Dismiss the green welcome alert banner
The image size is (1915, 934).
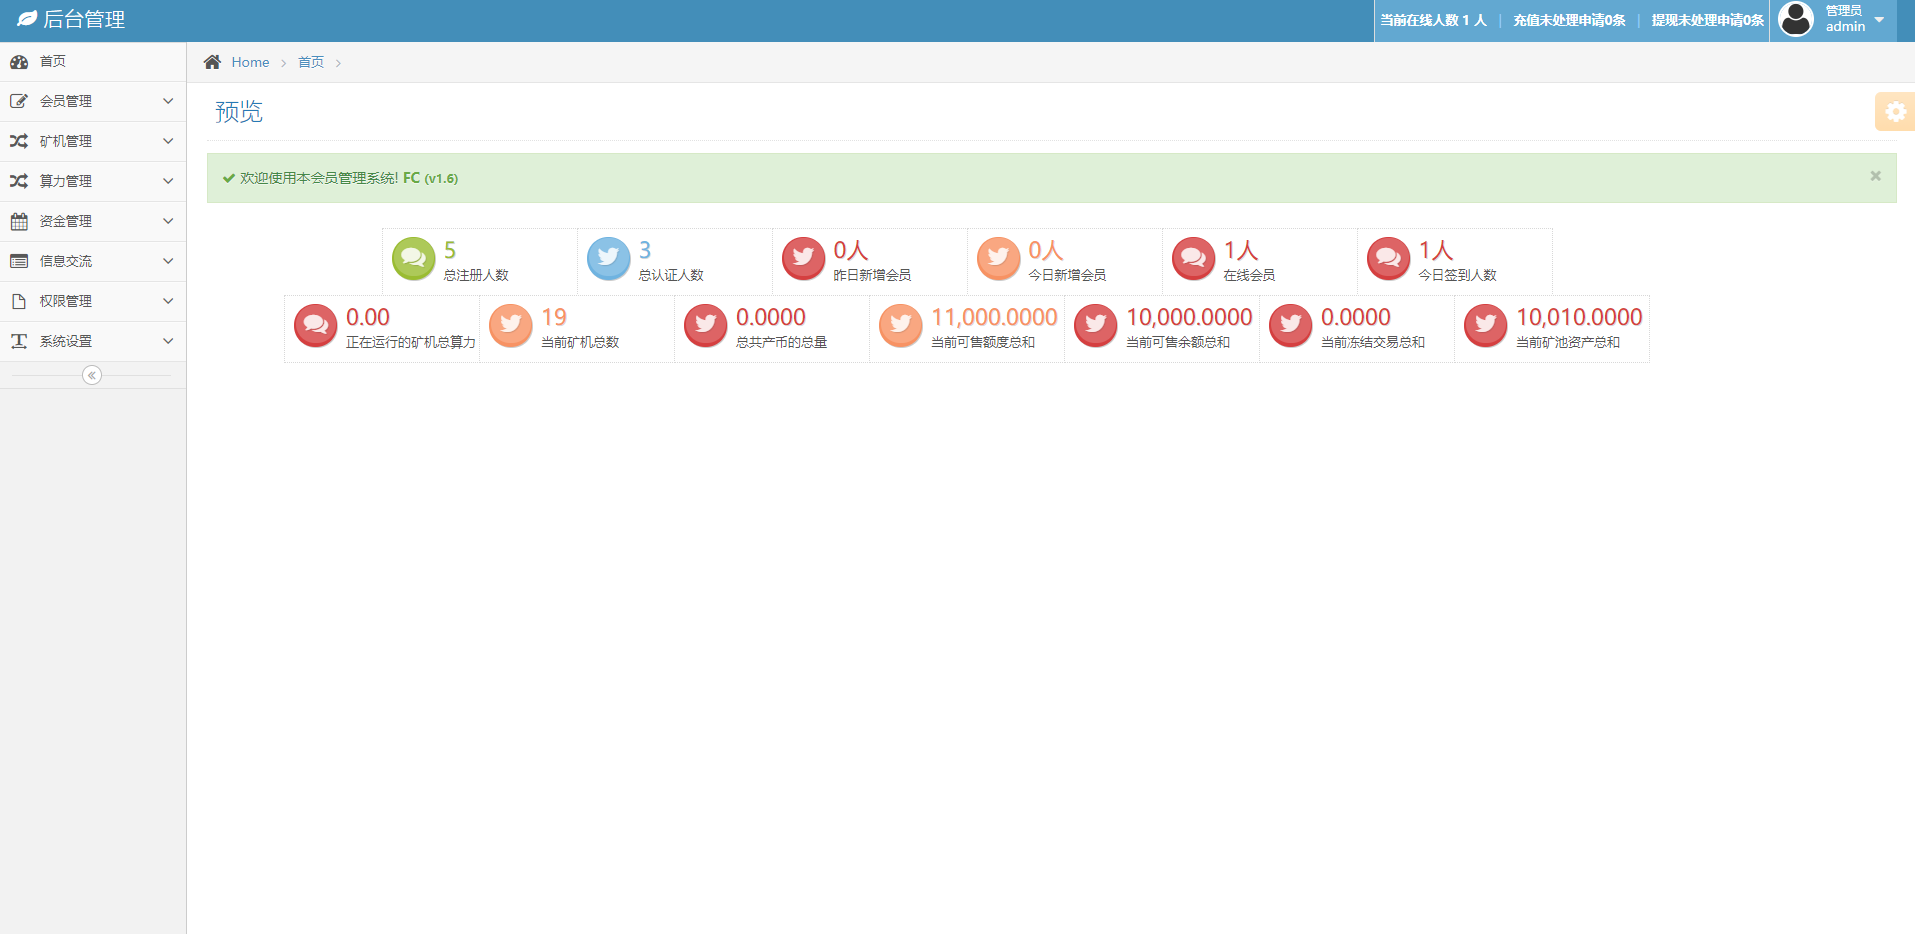1875,176
